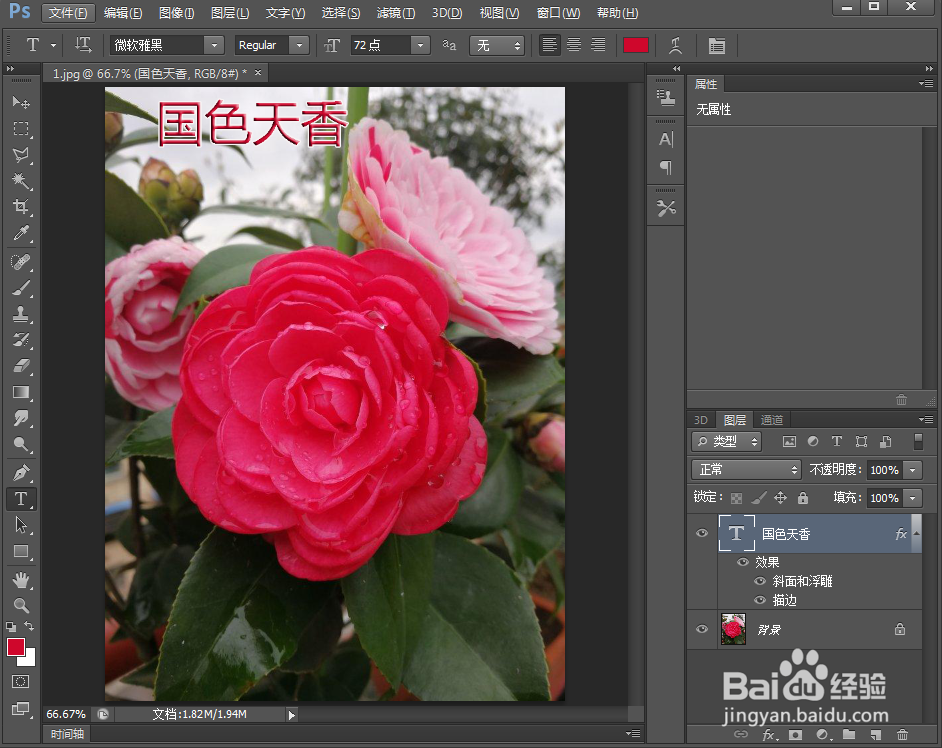The width and height of the screenshot is (942, 748).
Task: Add a layer mask
Action: [x=795, y=735]
